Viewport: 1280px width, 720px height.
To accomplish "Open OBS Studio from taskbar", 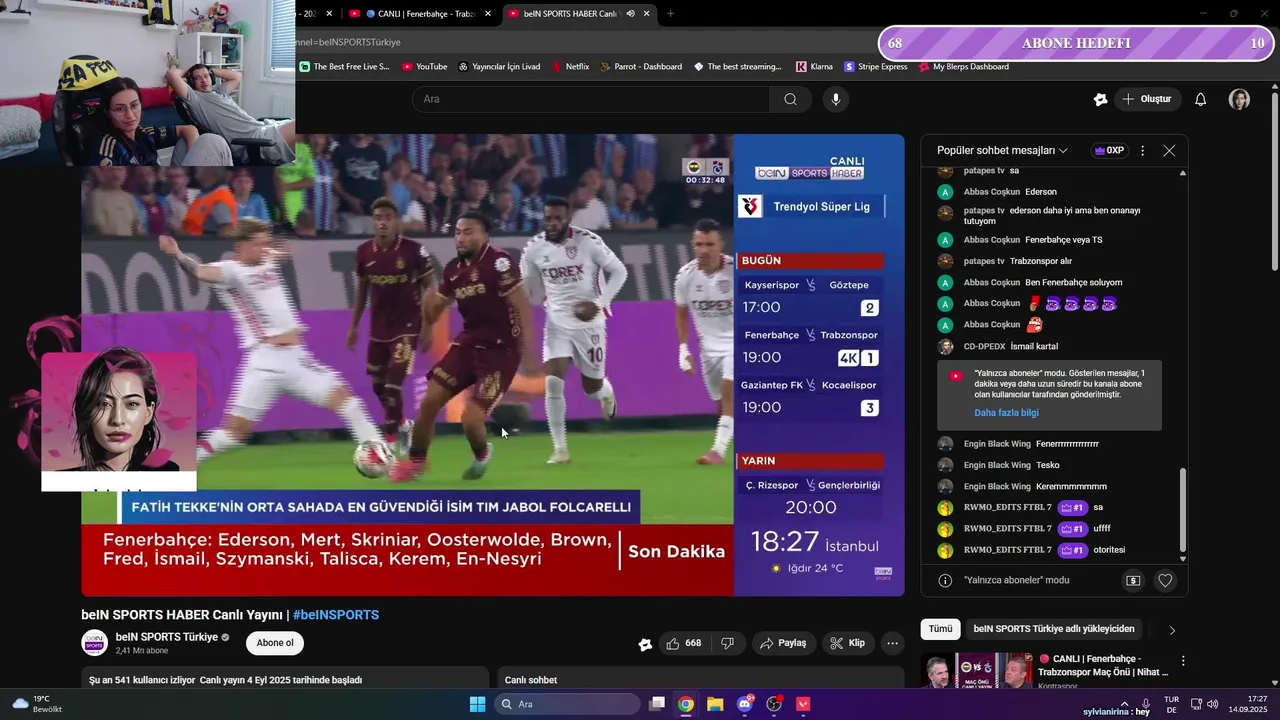I will click(774, 704).
